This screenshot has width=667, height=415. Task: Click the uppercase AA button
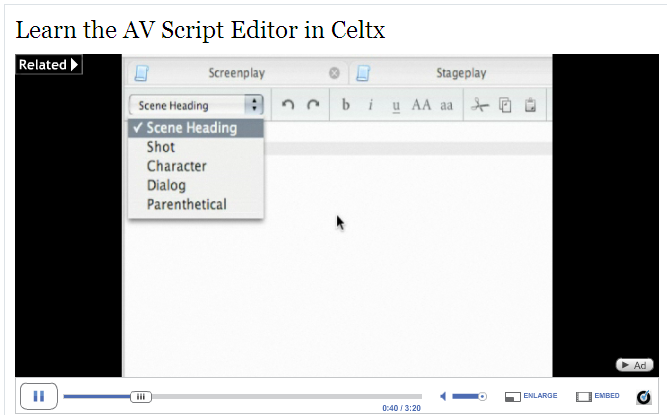pyautogui.click(x=421, y=105)
